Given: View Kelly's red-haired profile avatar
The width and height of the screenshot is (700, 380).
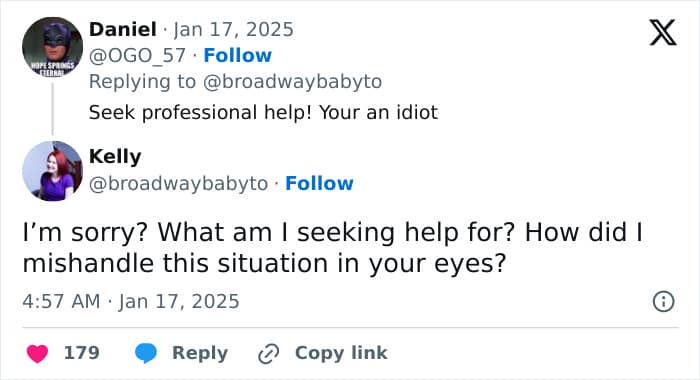Looking at the screenshot, I should 53,171.
